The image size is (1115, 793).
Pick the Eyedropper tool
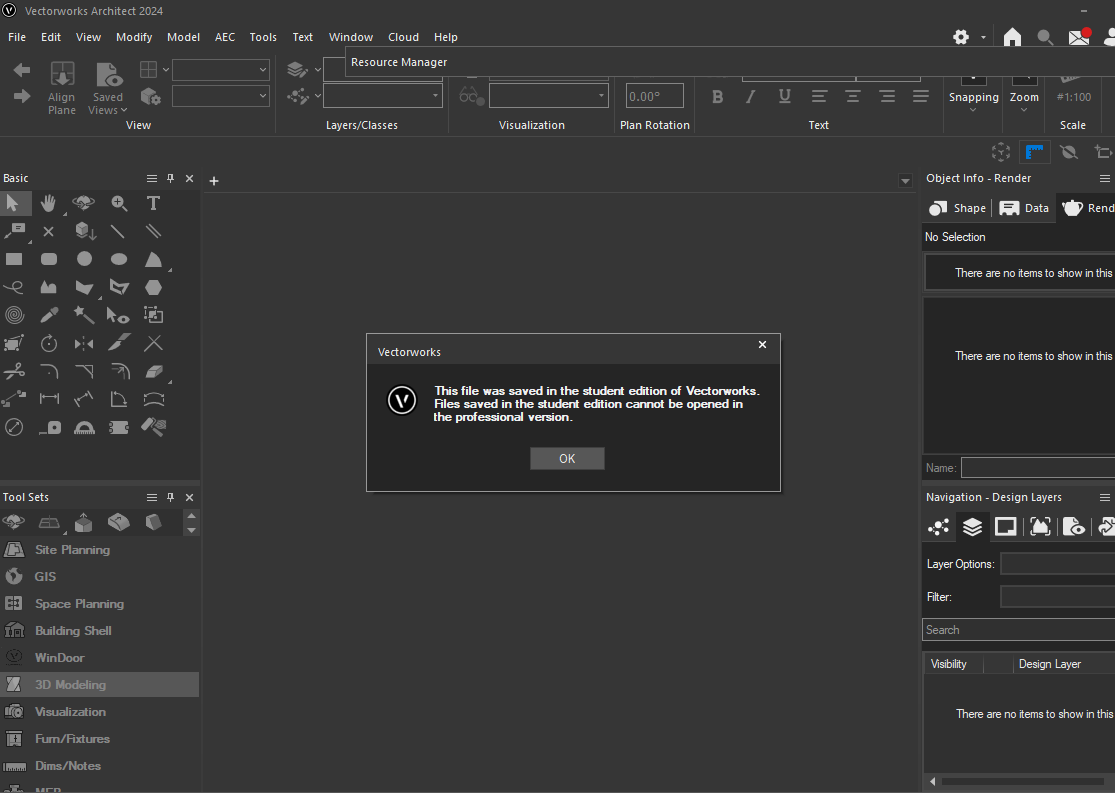(49, 314)
